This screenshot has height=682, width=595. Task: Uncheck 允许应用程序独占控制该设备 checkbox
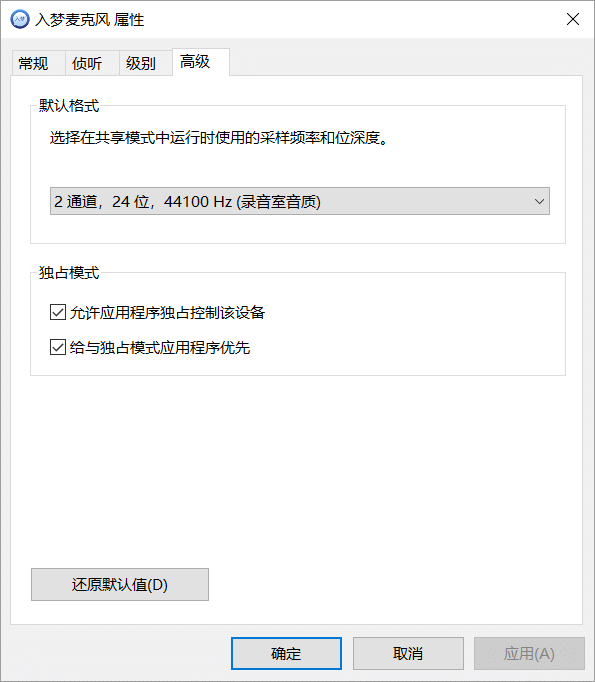[x=58, y=312]
